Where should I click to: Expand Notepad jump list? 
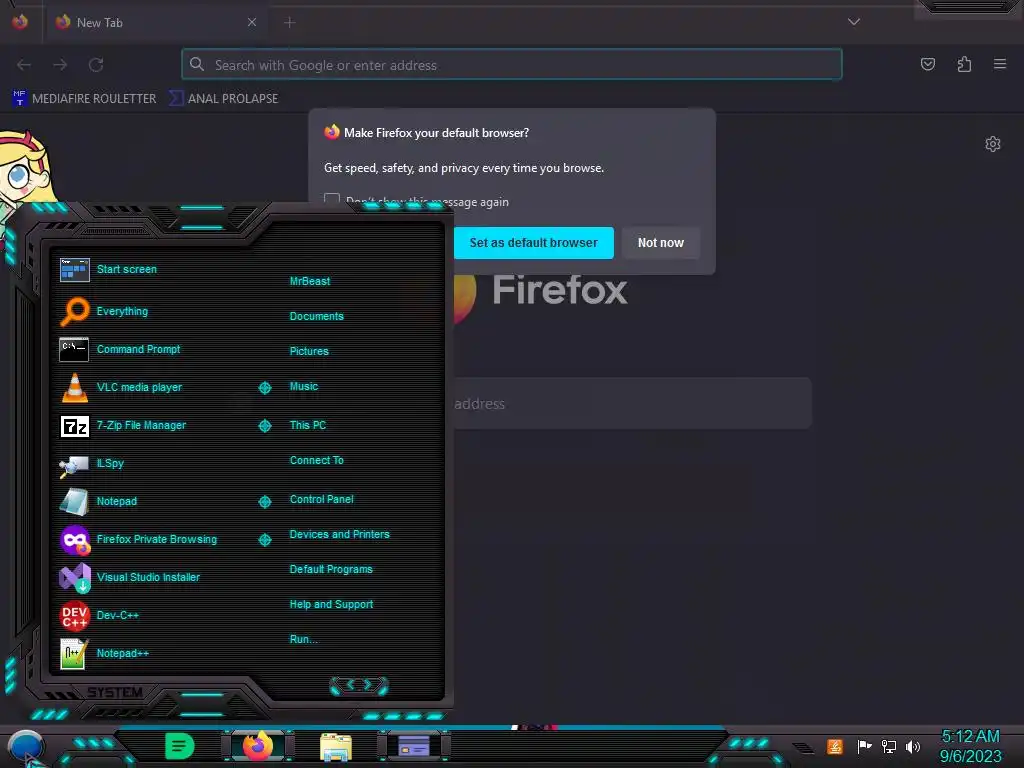click(264, 502)
